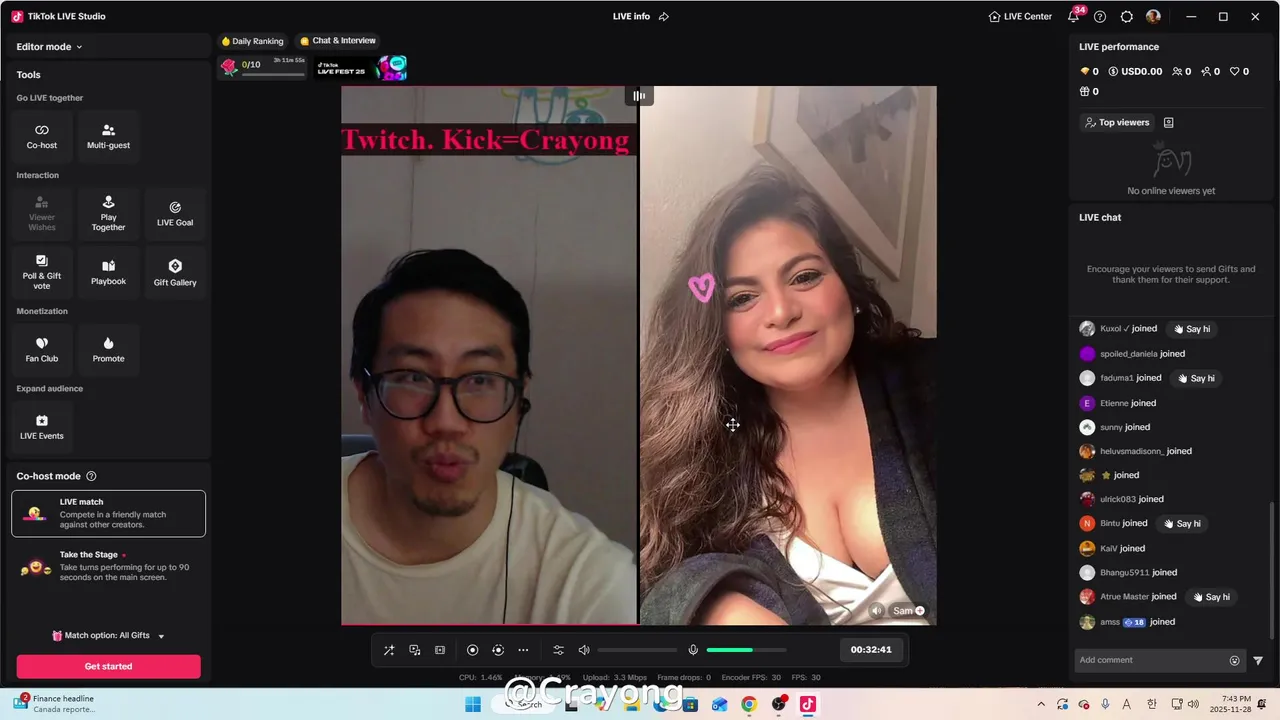Image resolution: width=1280 pixels, height=720 pixels.
Task: Open the Co-host tool
Action: [x=42, y=137]
